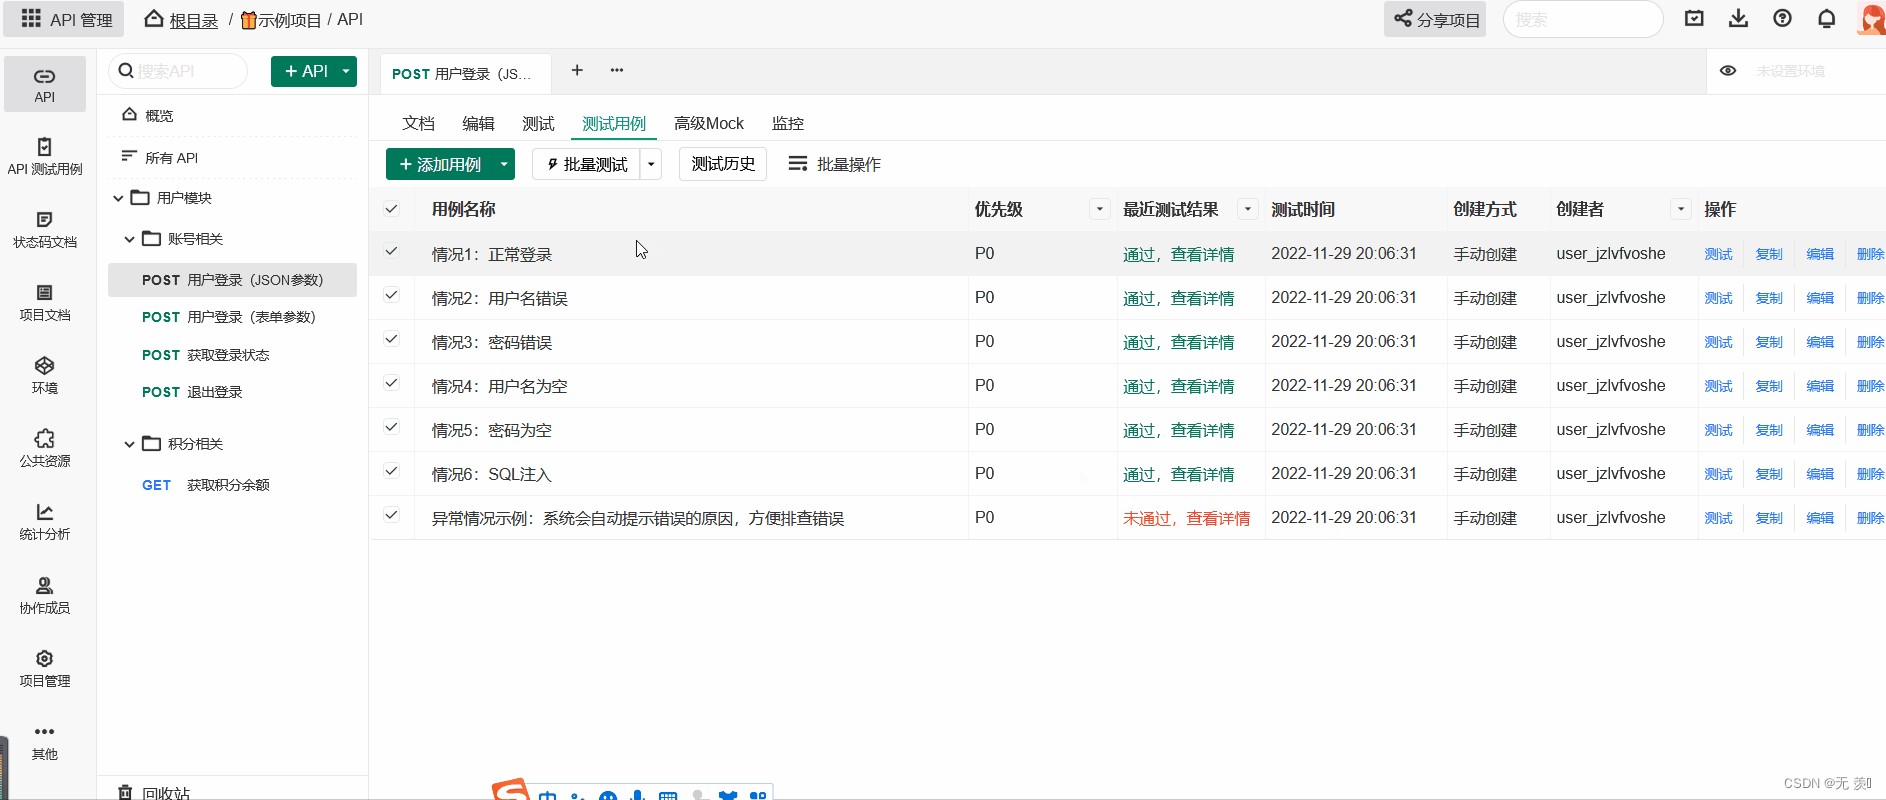1886x800 pixels.
Task: Open 环境 sidebar icon
Action: point(45,376)
